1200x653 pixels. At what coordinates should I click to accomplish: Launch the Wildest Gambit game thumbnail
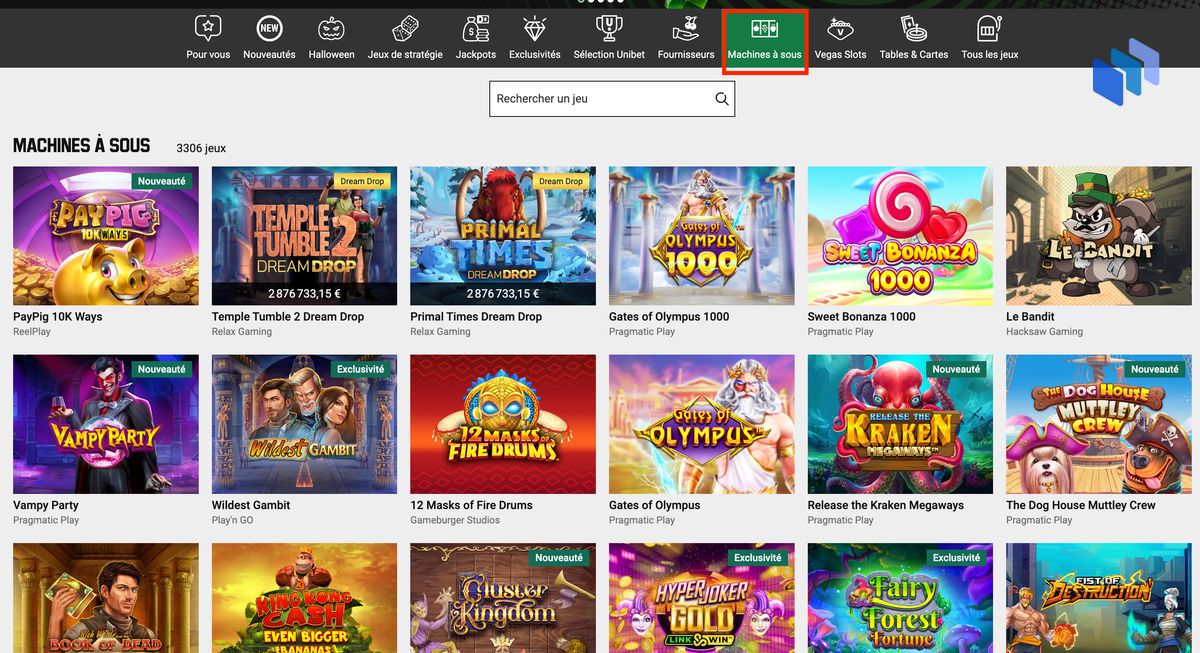(304, 424)
